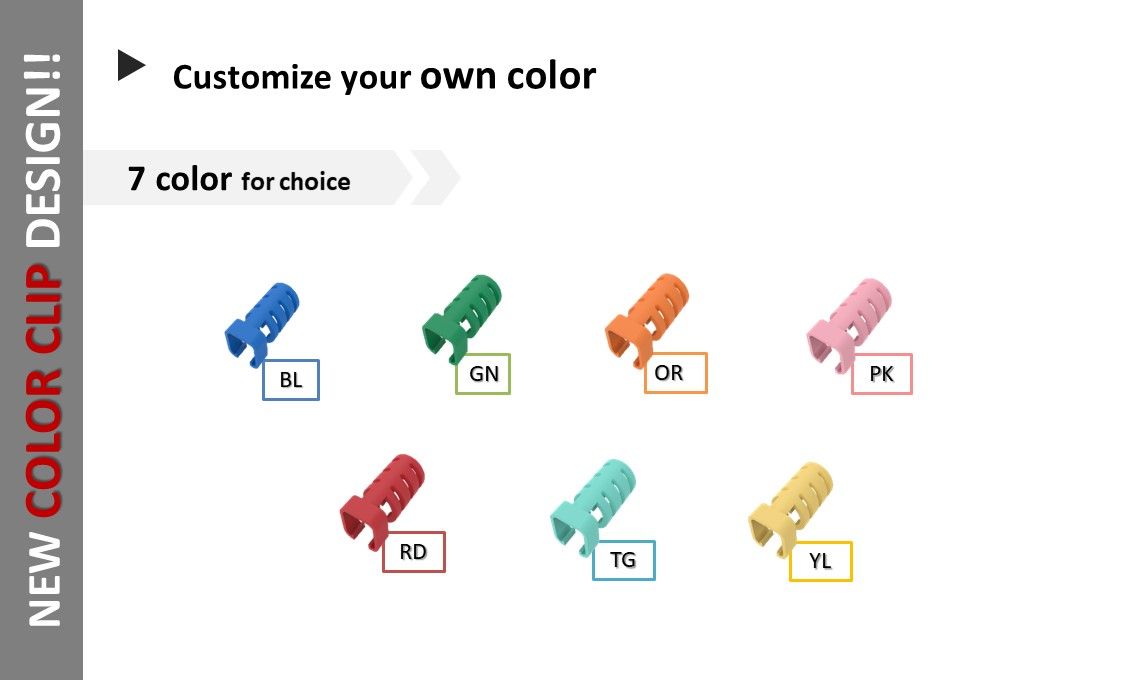
Task: Click the chevron arrow beside the banner
Action: click(x=436, y=178)
